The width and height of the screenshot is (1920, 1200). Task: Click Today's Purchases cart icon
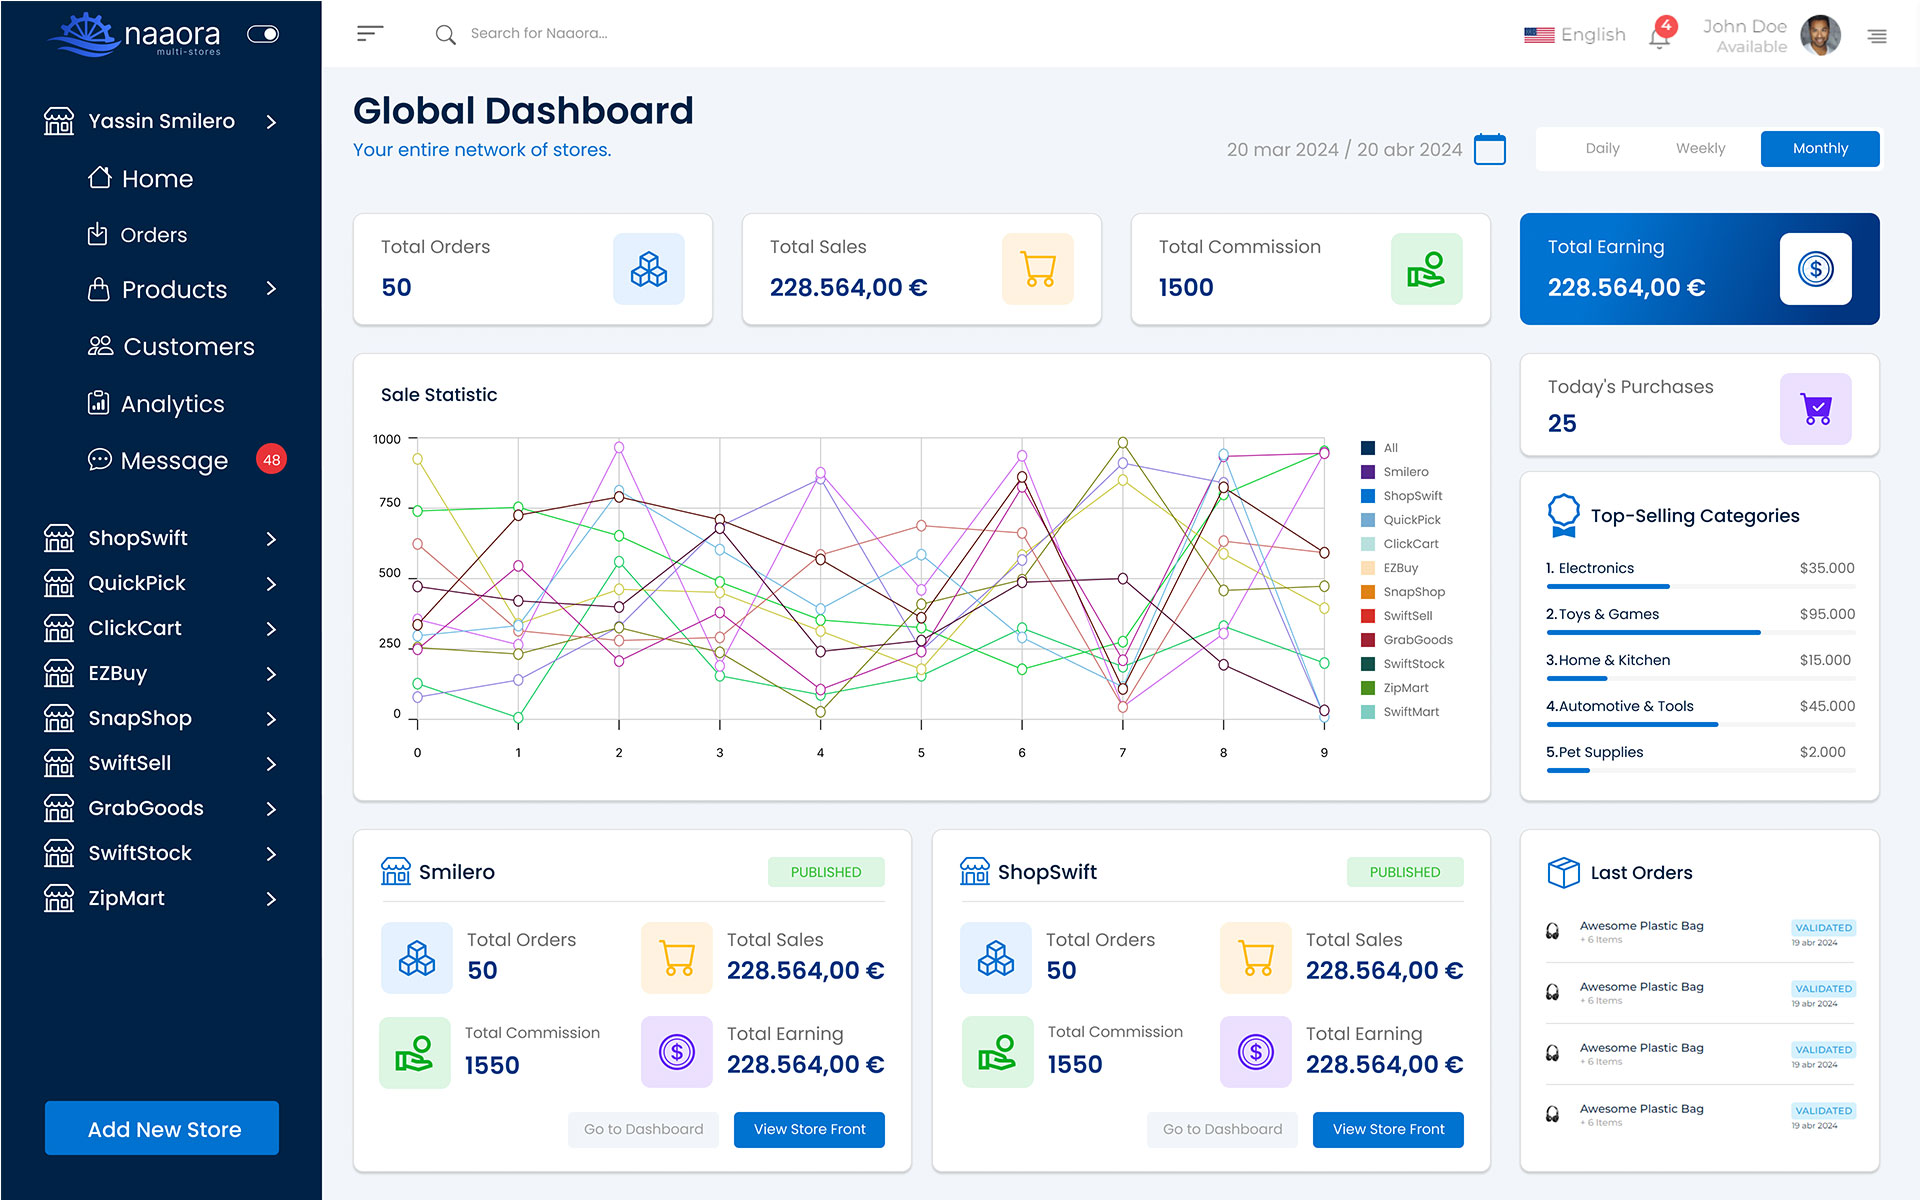(1815, 409)
